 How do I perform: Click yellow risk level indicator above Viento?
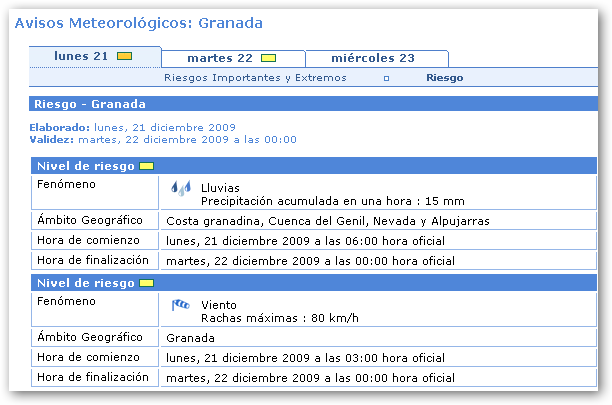[146, 284]
